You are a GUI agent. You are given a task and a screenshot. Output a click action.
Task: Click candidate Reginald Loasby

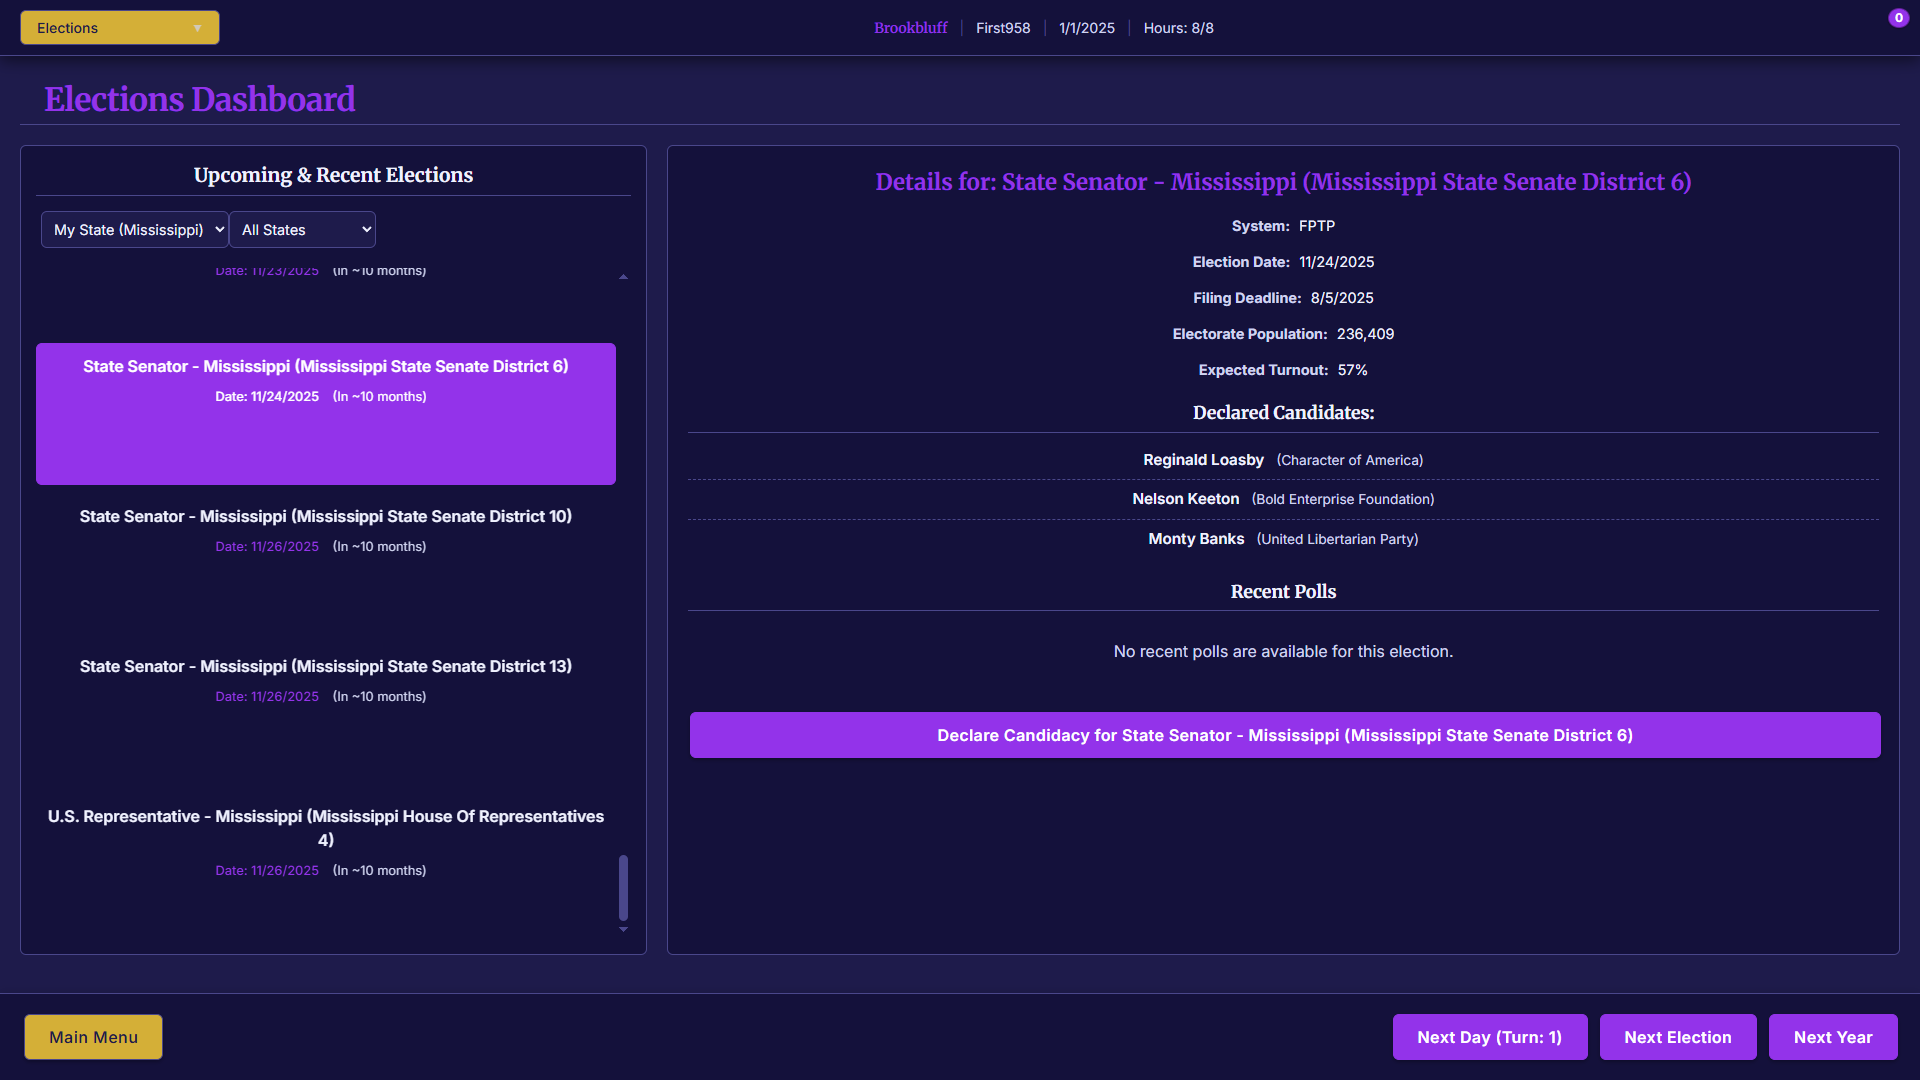tap(1203, 460)
